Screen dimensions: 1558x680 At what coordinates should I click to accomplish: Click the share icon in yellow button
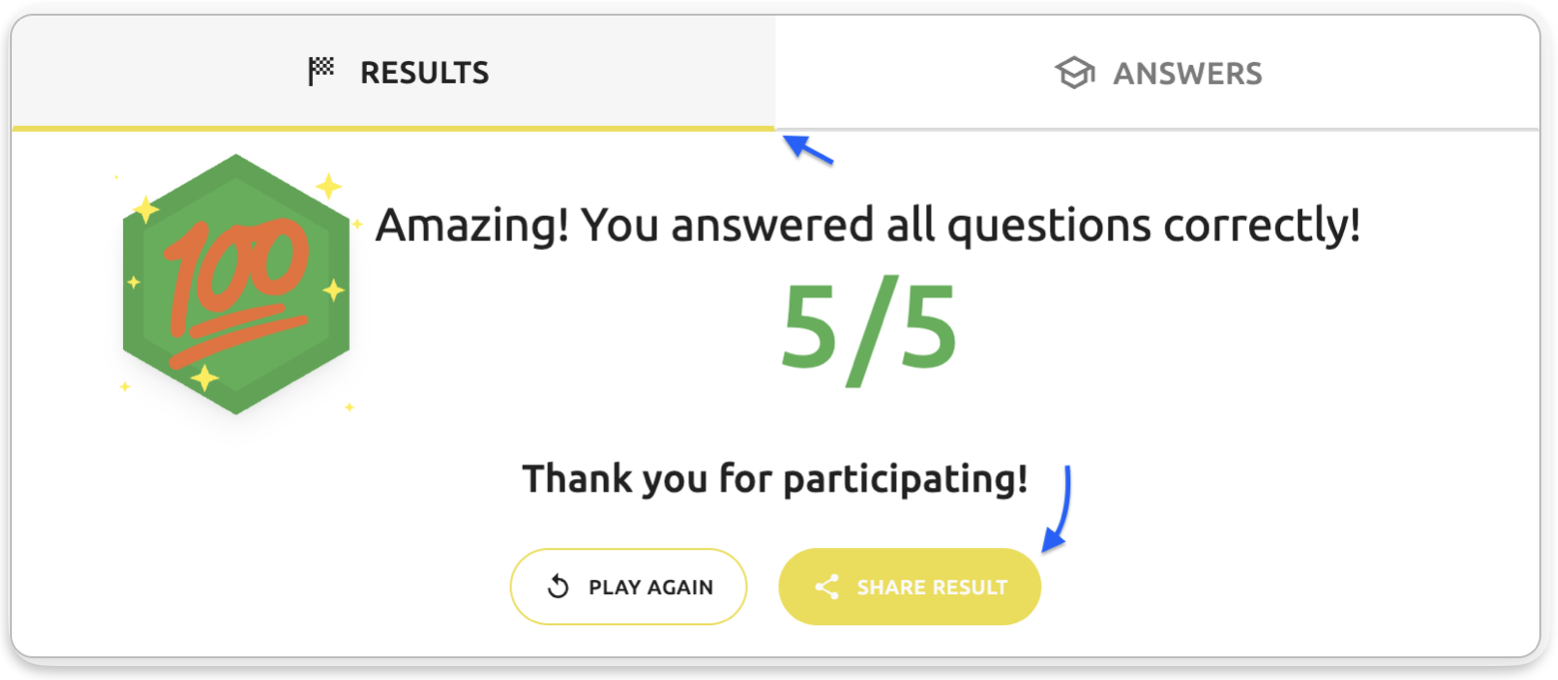coord(826,587)
